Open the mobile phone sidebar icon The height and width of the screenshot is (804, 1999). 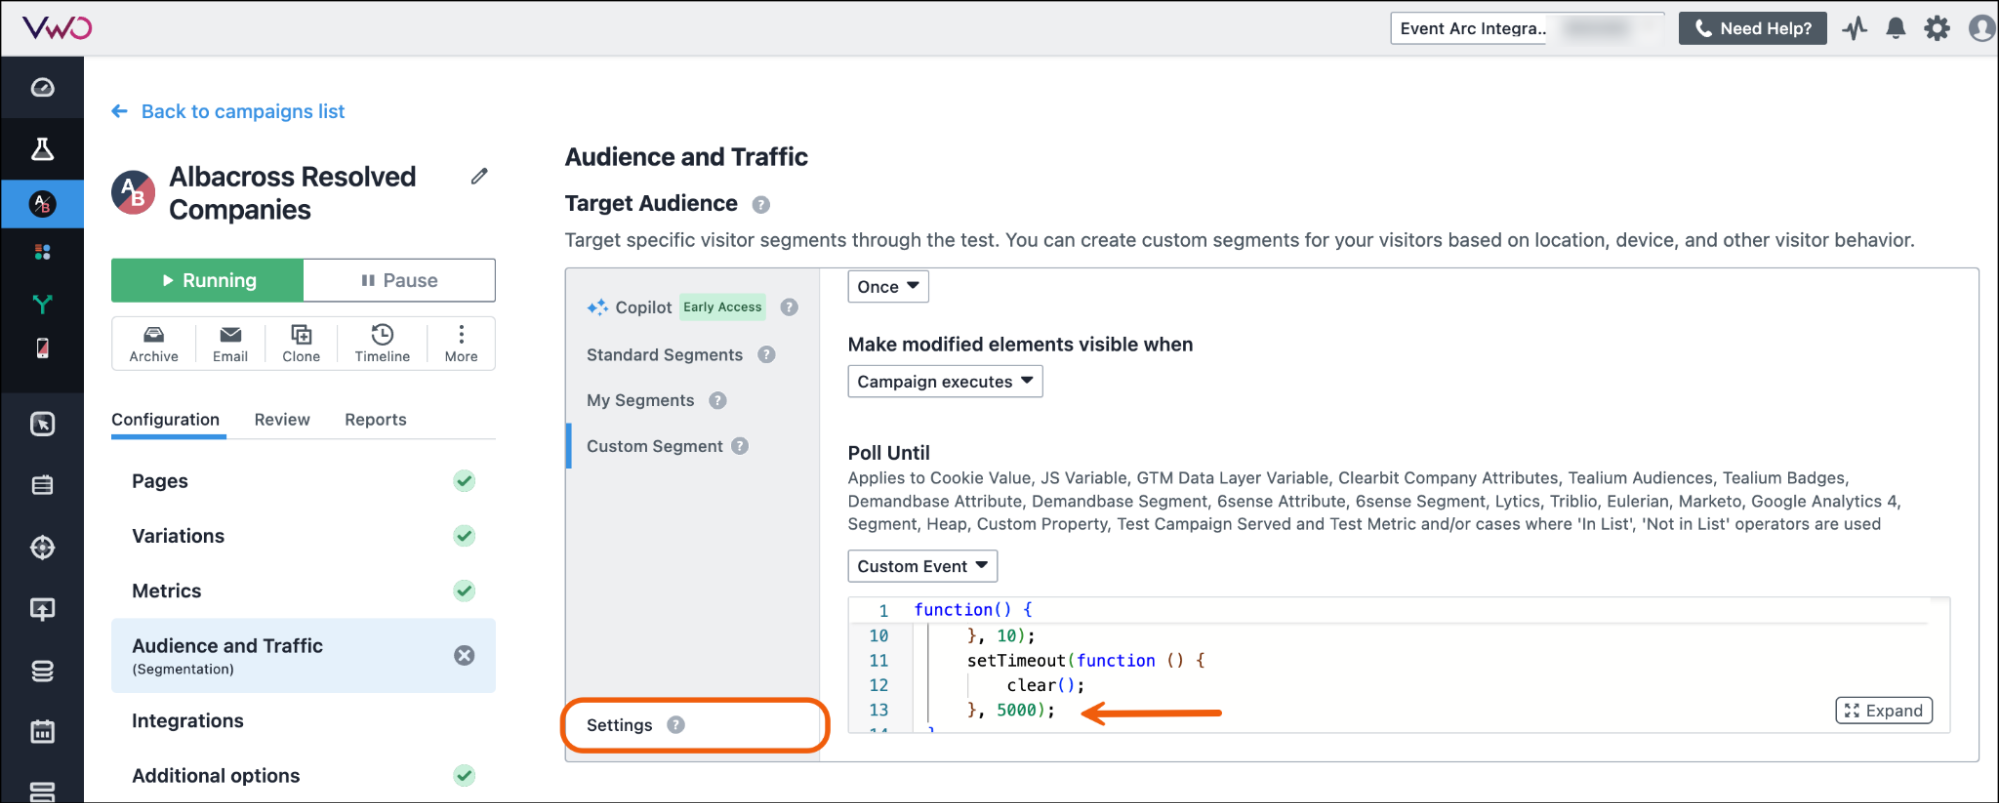pyautogui.click(x=42, y=348)
